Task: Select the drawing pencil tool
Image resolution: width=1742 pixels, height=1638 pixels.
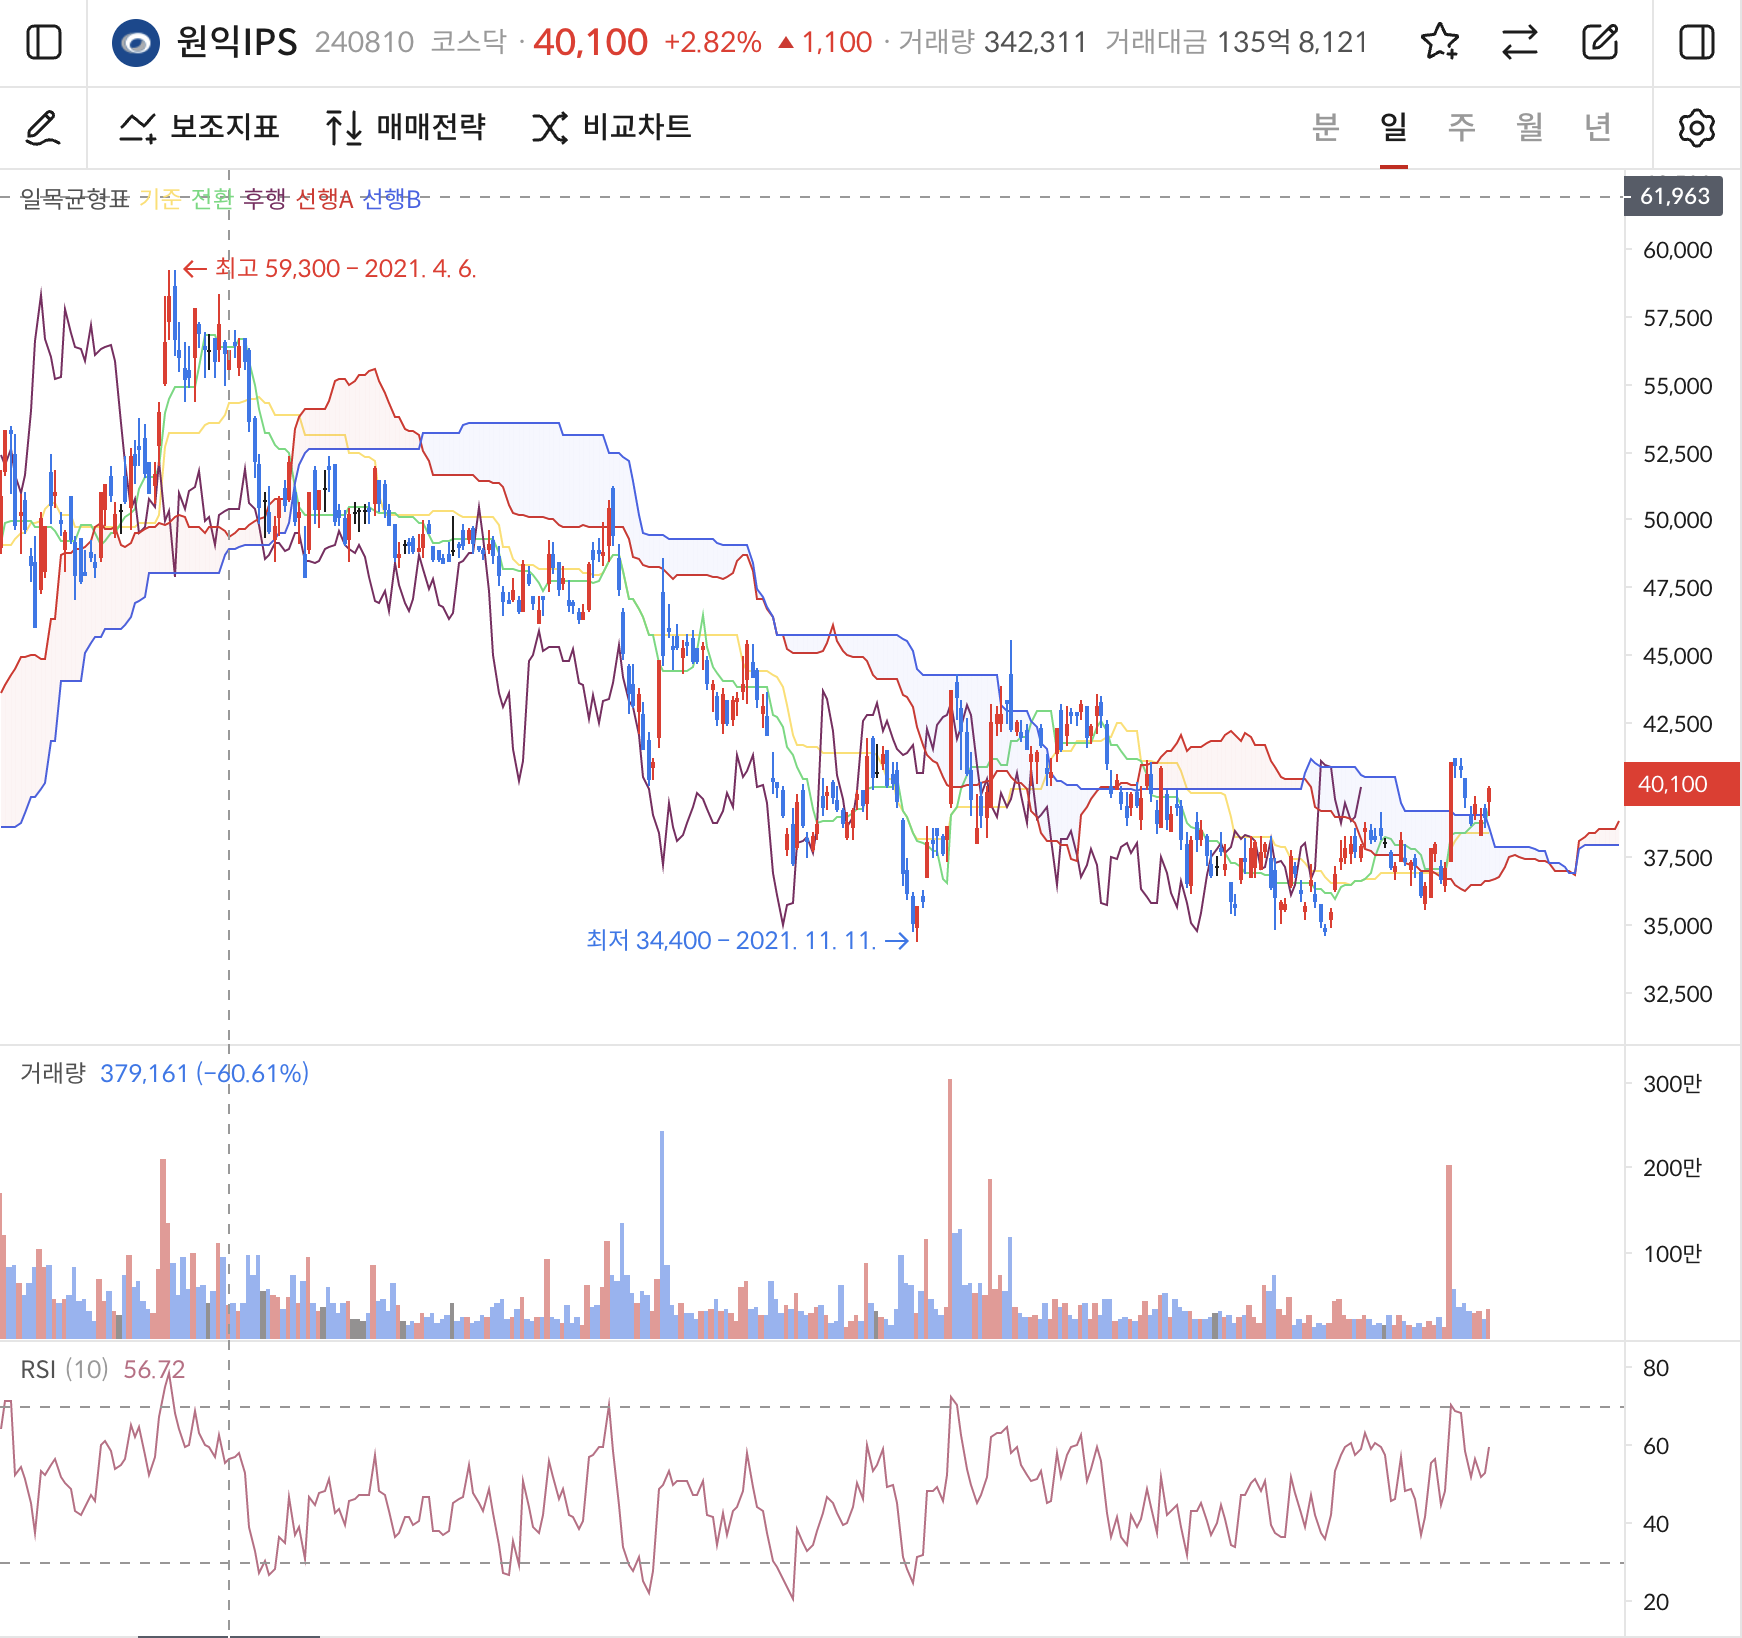Action: (43, 128)
